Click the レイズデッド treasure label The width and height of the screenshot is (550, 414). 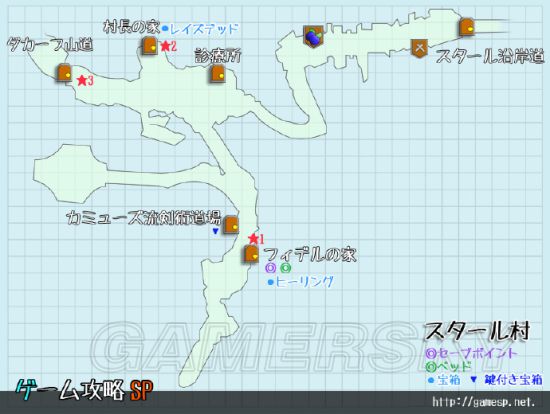pos(204,29)
